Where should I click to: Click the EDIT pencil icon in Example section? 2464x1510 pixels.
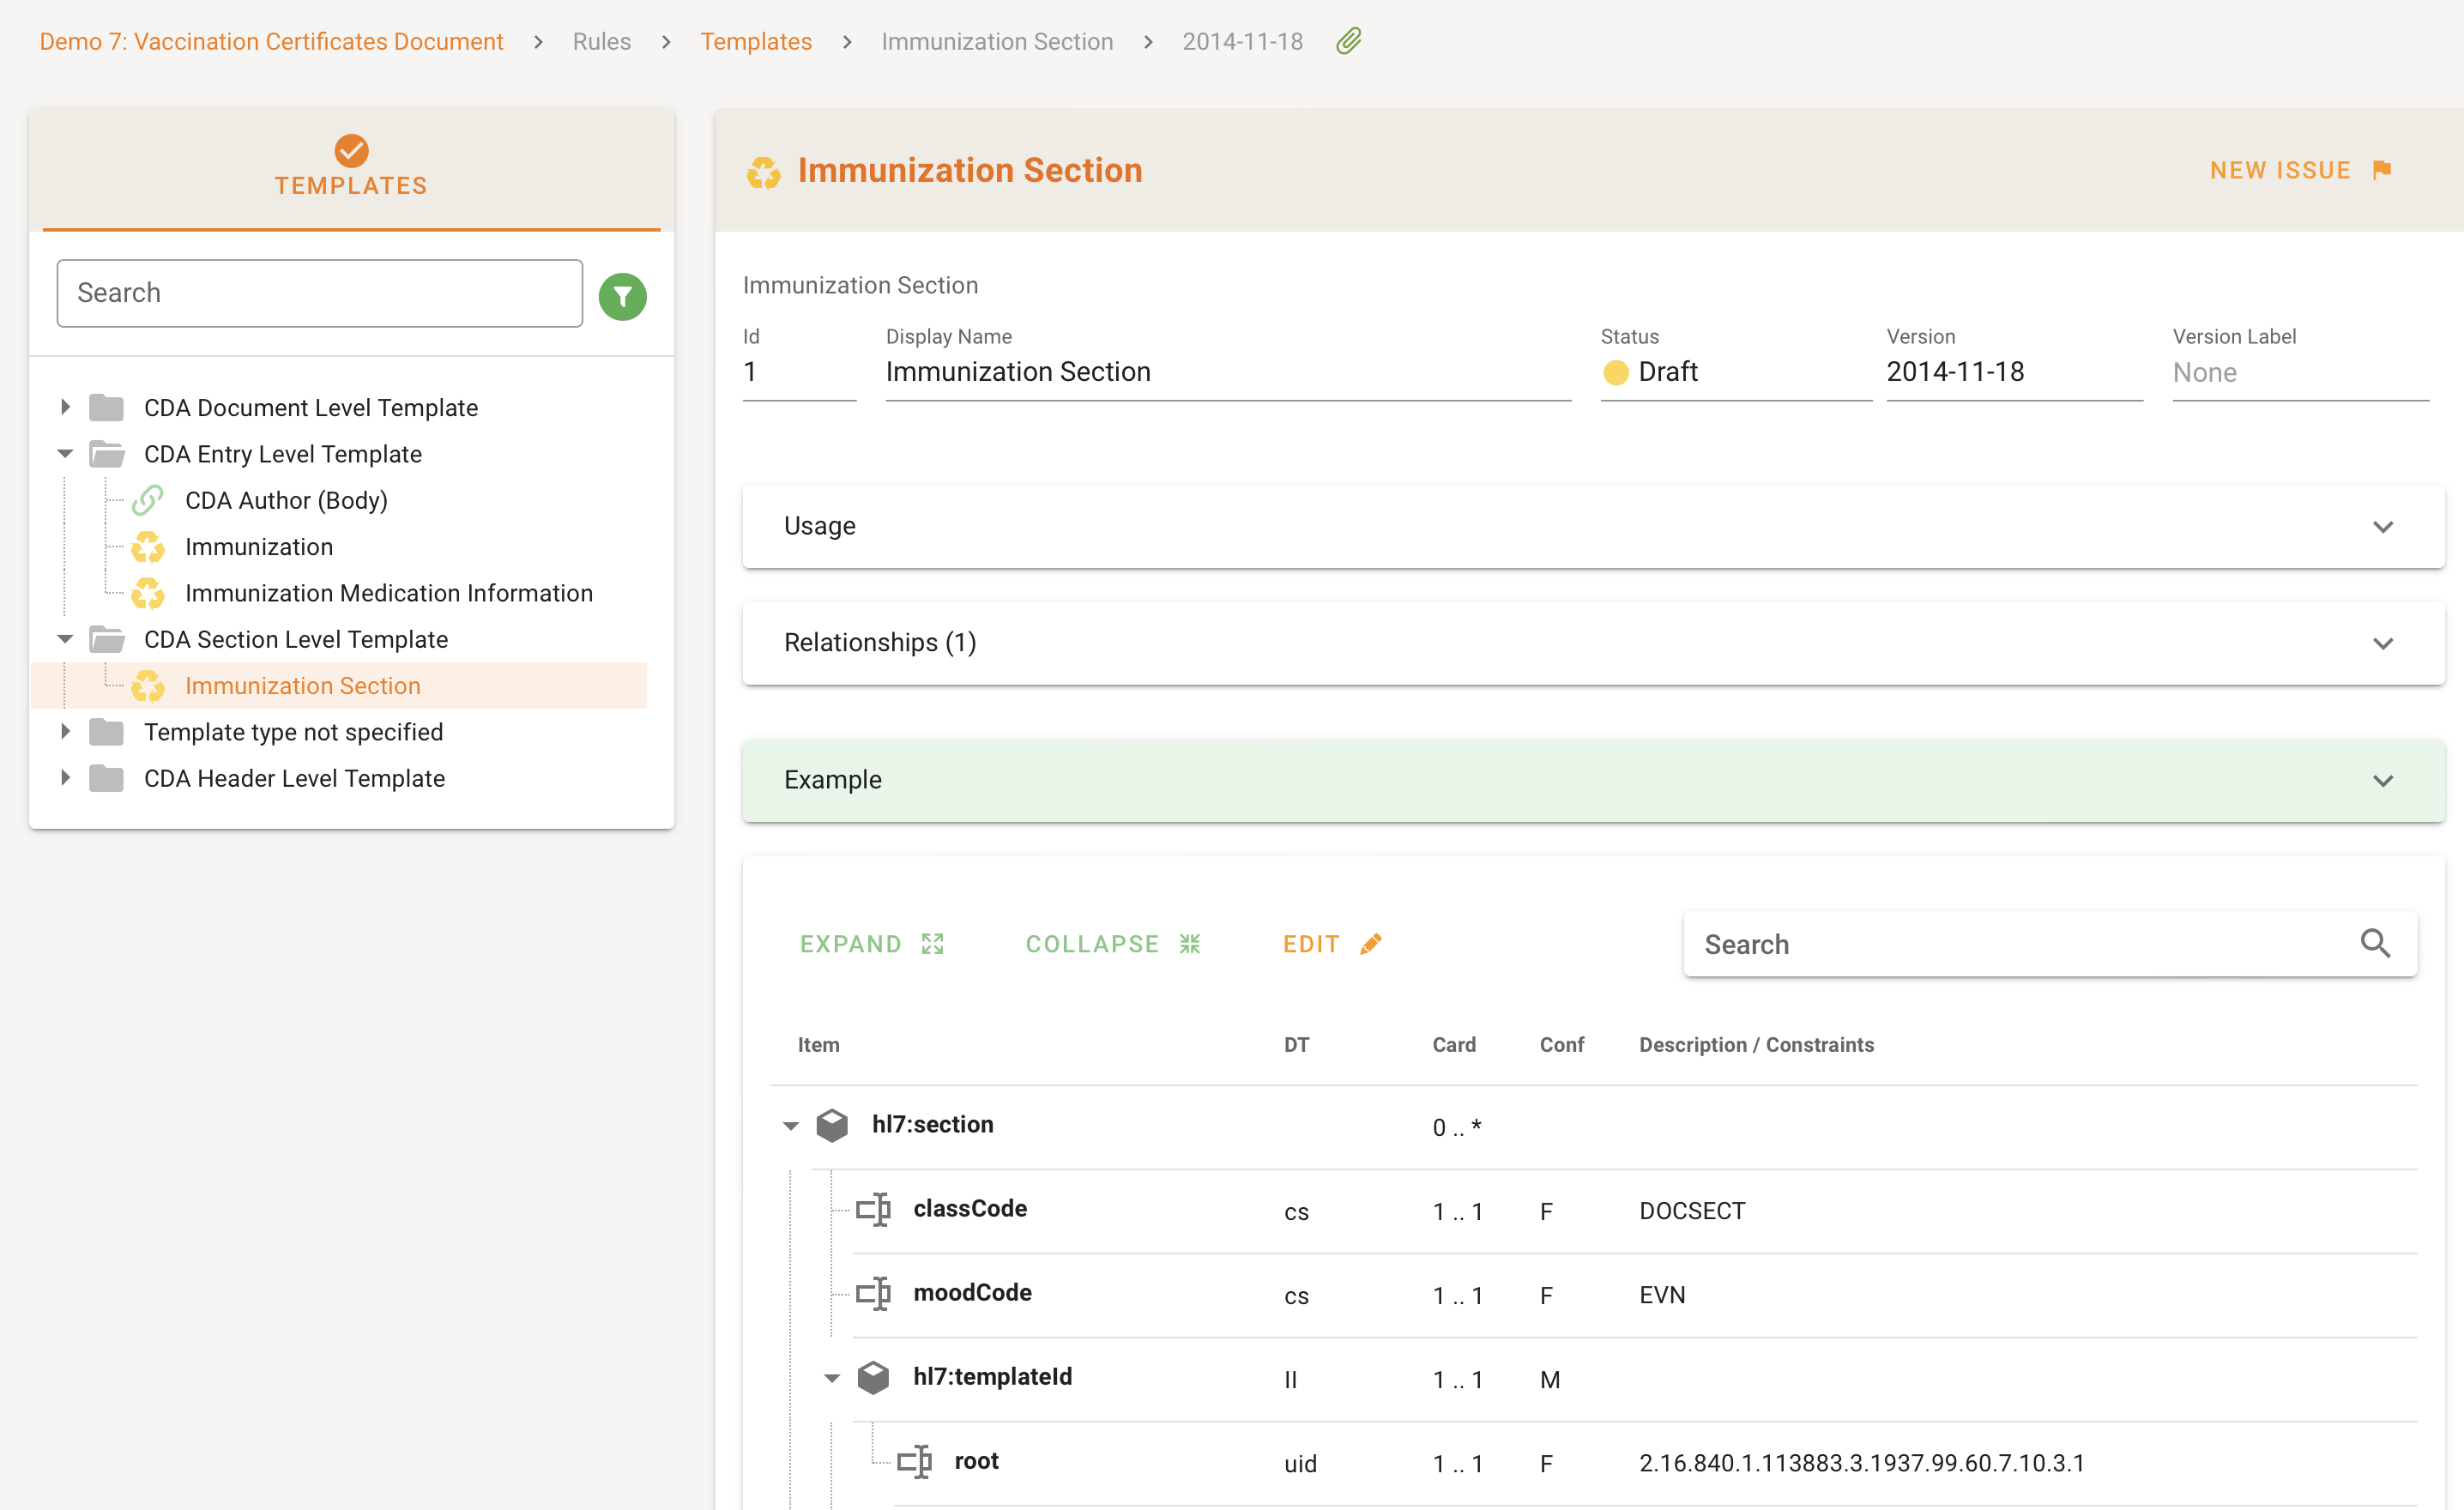click(x=1369, y=943)
